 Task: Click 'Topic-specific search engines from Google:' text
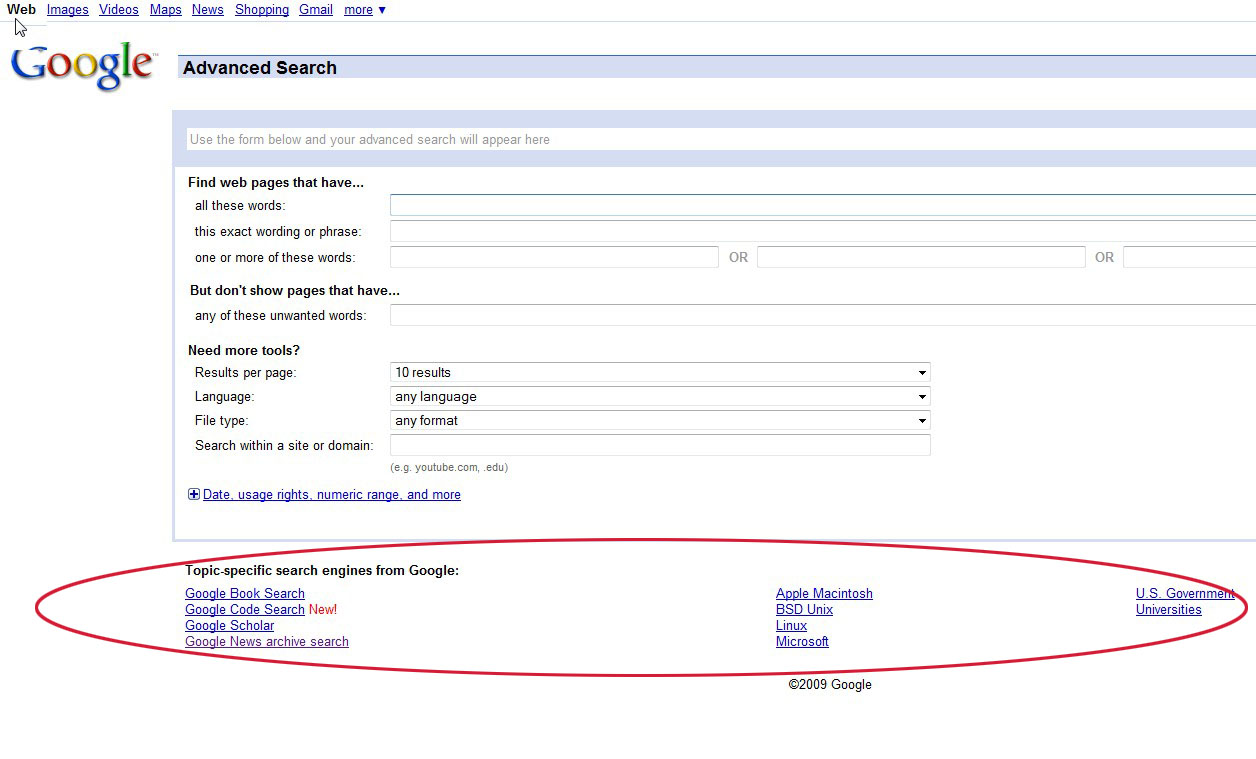pyautogui.click(x=322, y=571)
